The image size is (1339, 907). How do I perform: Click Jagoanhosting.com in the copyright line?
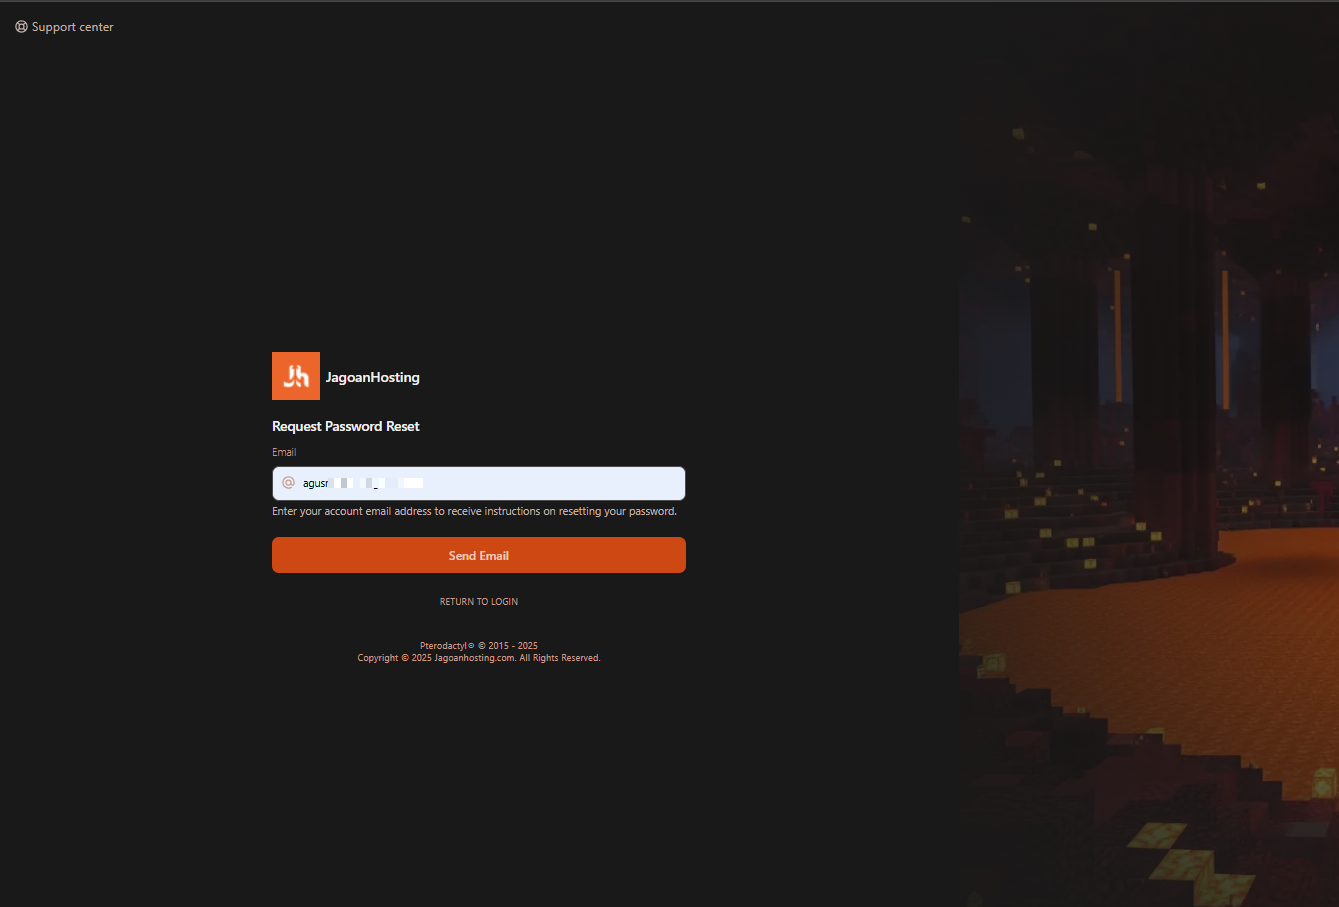pos(475,658)
